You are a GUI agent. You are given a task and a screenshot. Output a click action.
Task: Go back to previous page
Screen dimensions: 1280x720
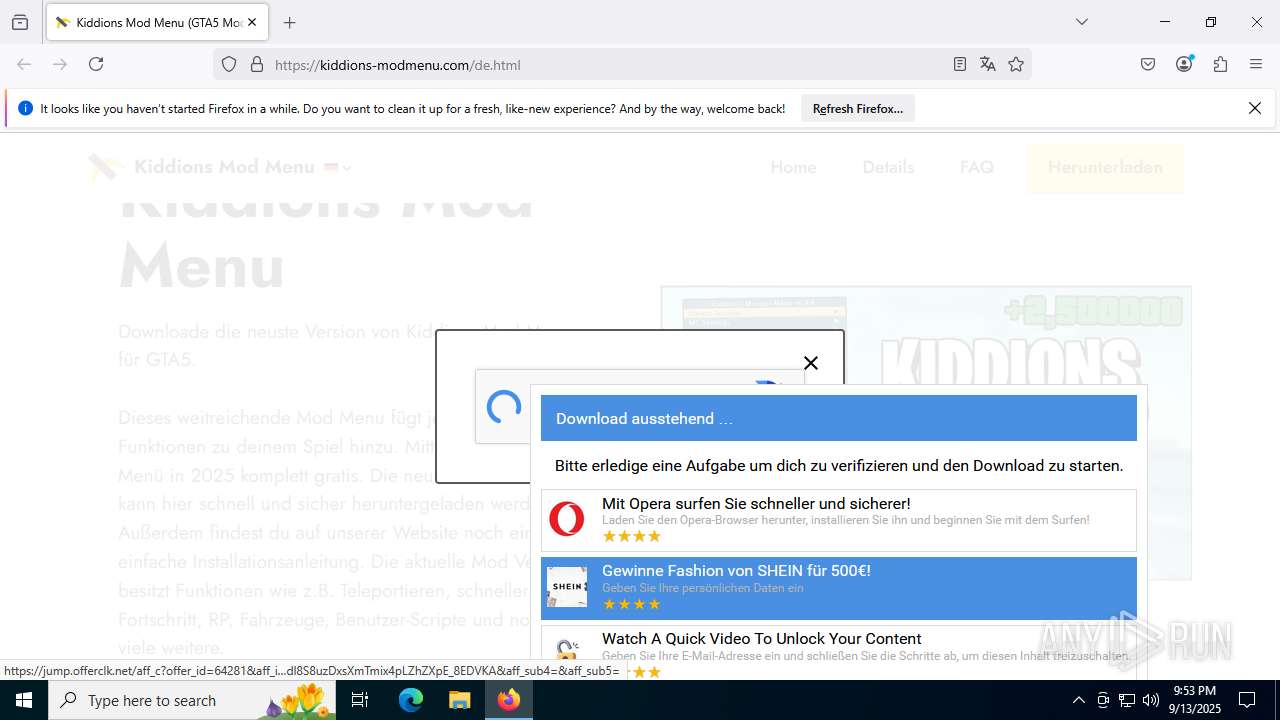(x=24, y=64)
